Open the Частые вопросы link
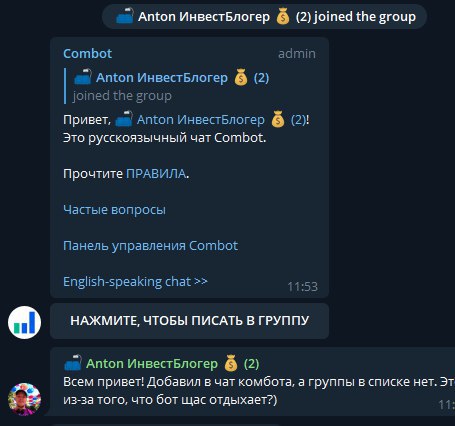 114,210
